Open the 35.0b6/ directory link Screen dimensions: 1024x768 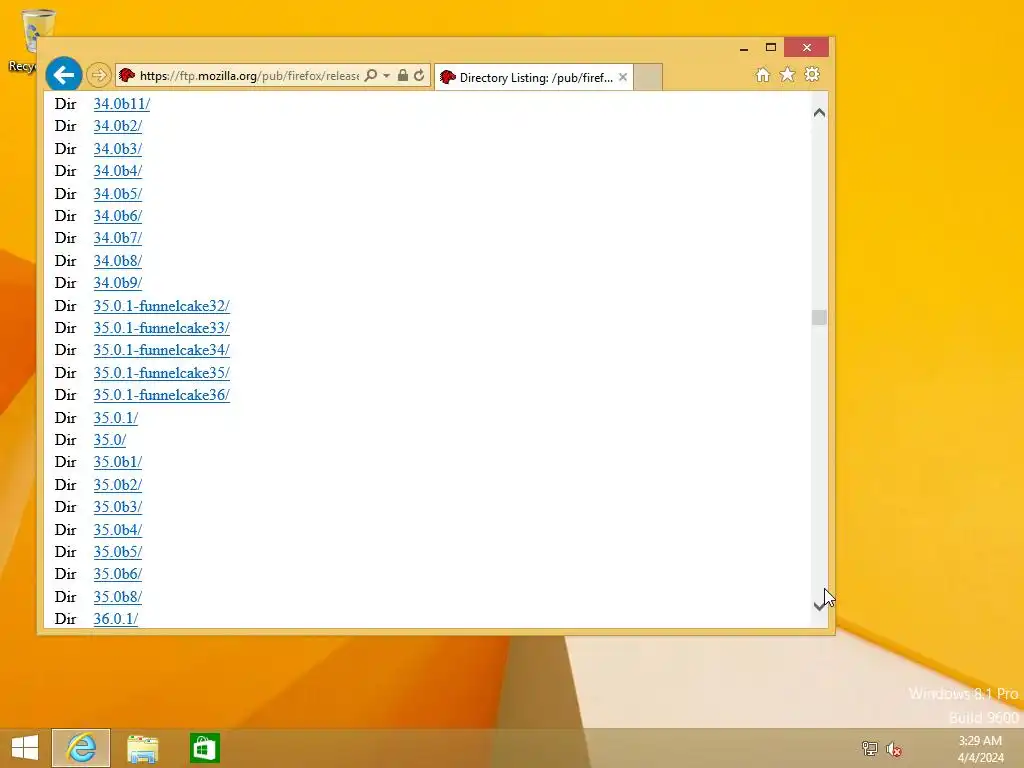pos(118,574)
